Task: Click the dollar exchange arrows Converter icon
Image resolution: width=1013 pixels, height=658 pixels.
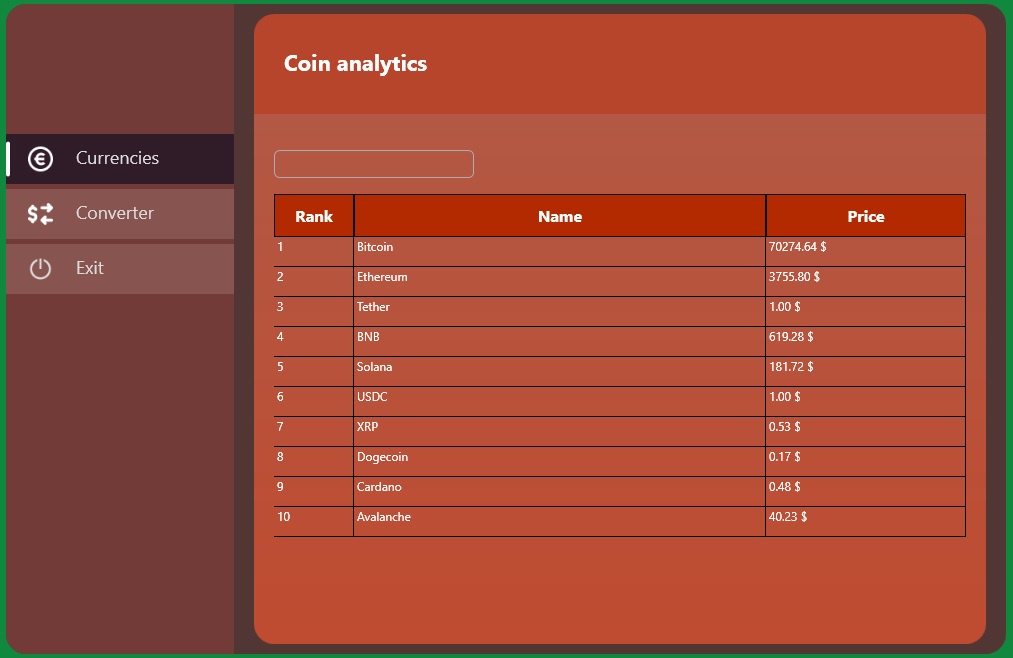Action: pos(40,214)
